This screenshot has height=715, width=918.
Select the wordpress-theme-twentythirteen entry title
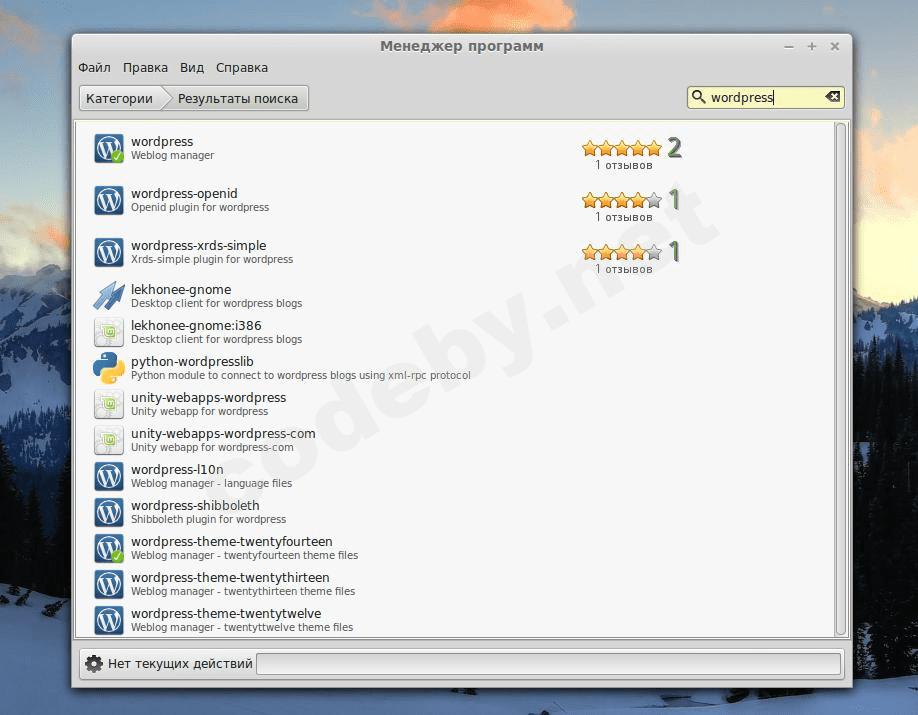230,578
